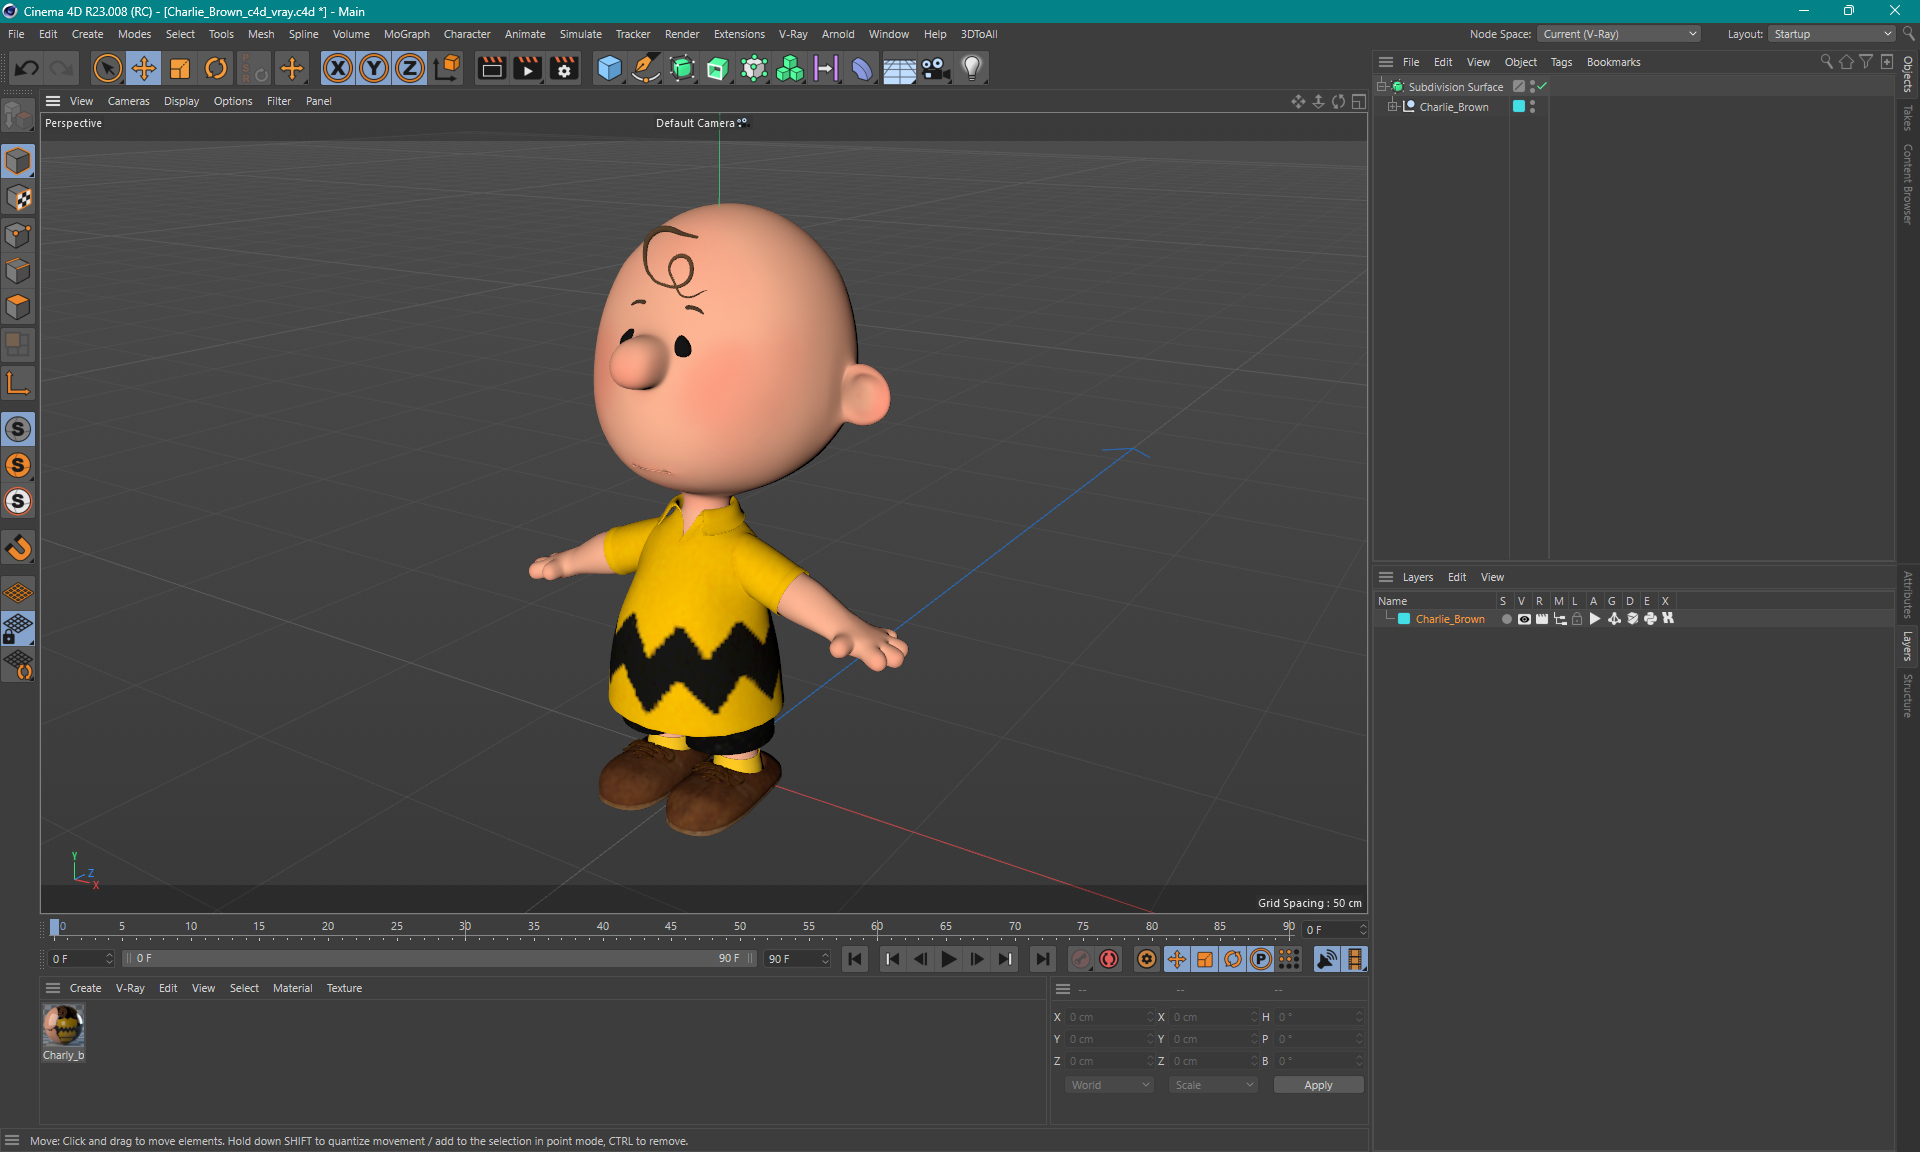The height and width of the screenshot is (1152, 1920).
Task: Toggle Z axis lock
Action: coord(410,68)
